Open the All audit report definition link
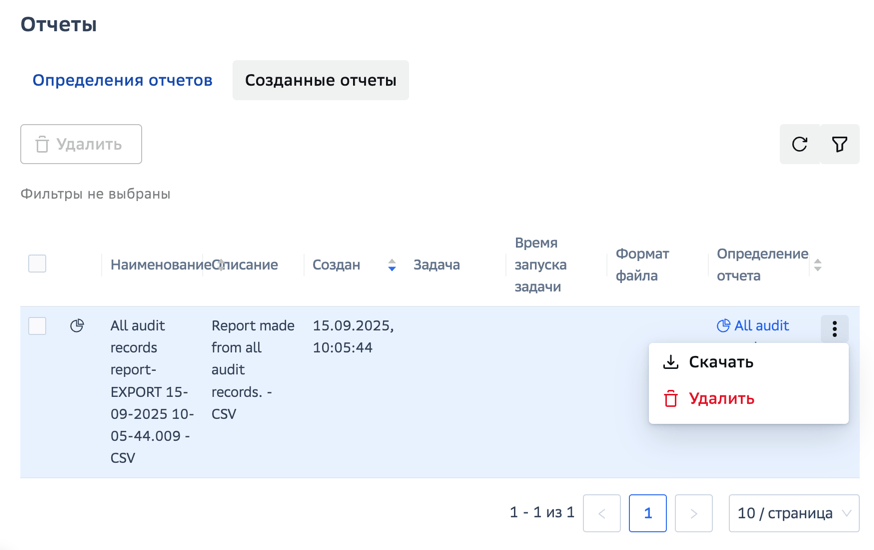The width and height of the screenshot is (874, 550). (x=753, y=325)
